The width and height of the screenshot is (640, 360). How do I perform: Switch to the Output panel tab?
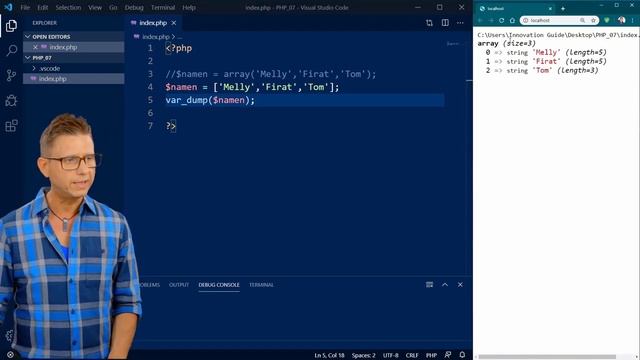tap(179, 285)
